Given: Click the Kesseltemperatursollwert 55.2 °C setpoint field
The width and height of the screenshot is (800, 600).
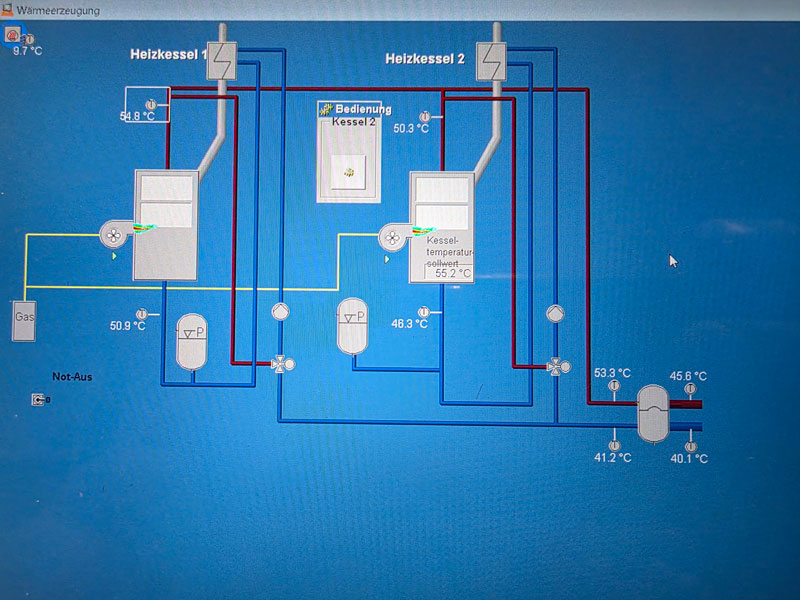Looking at the screenshot, I should 452,272.
